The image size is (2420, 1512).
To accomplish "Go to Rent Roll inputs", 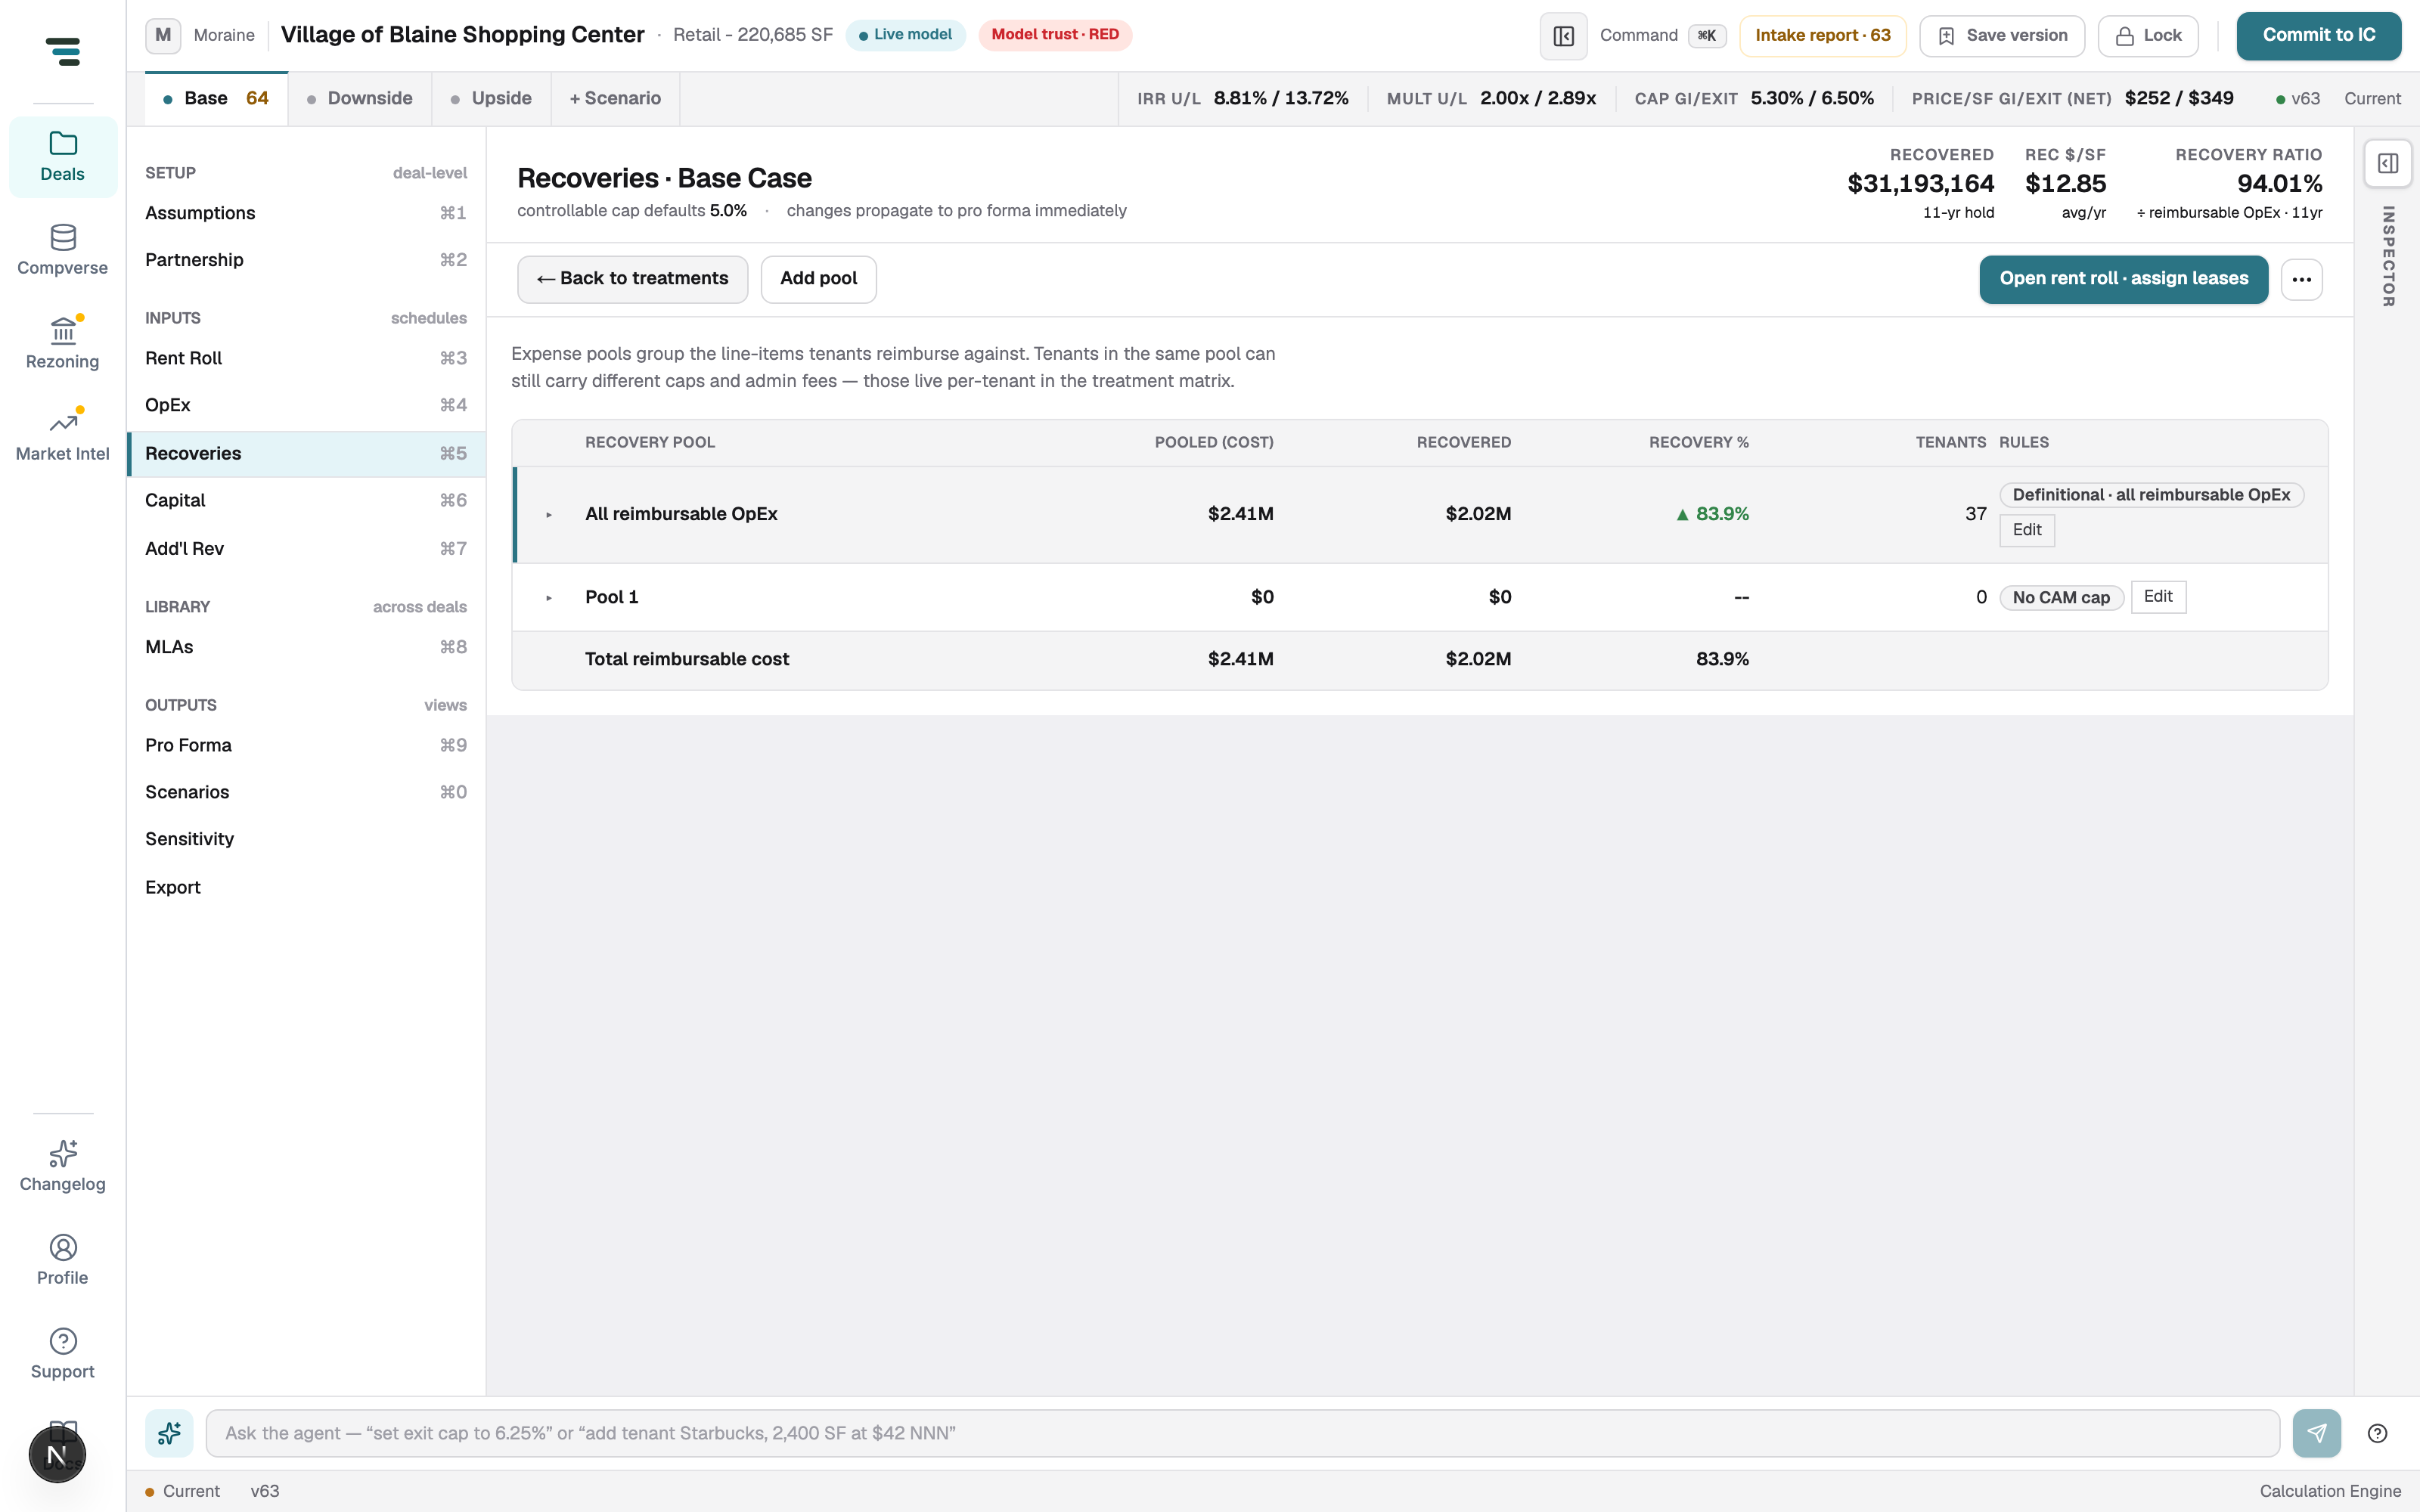I will tap(306, 358).
